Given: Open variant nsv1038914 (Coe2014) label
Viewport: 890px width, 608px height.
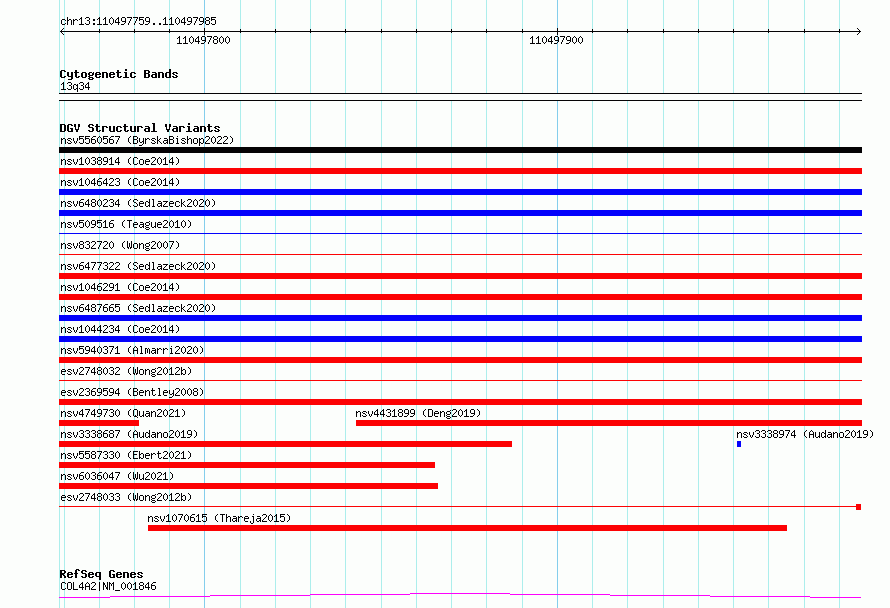Looking at the screenshot, I should pos(120,161).
